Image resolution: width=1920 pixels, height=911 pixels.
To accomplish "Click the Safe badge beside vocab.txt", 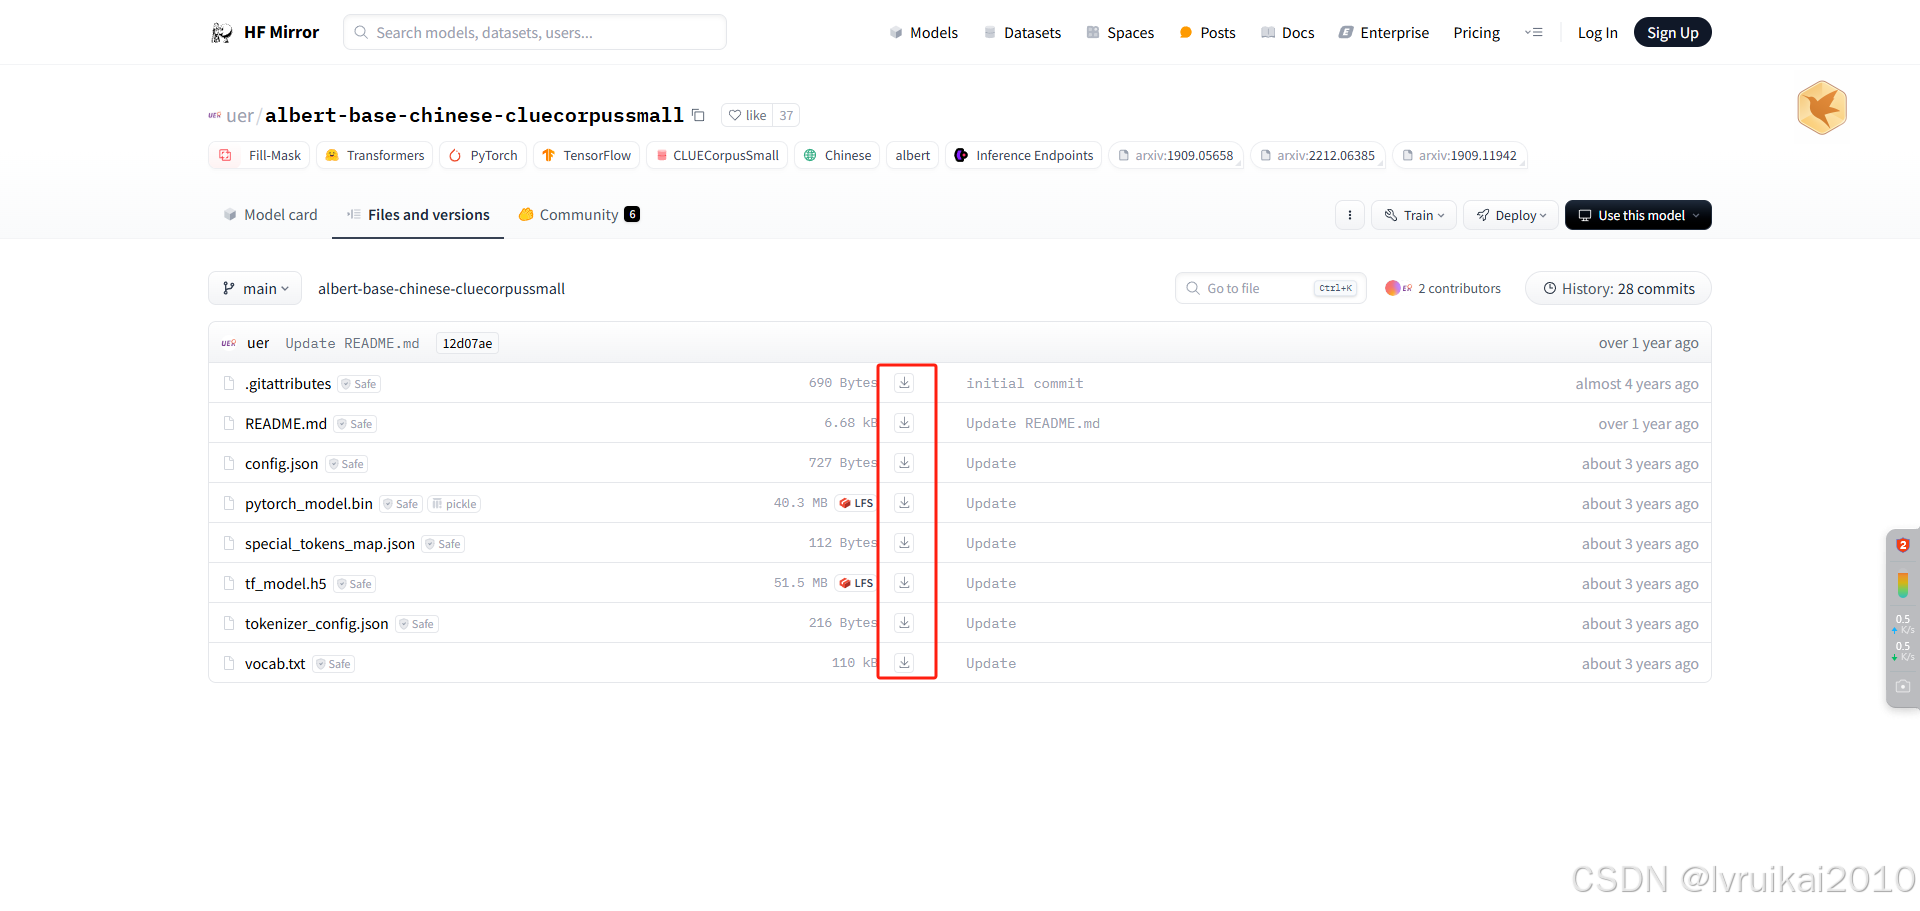I will coord(333,664).
